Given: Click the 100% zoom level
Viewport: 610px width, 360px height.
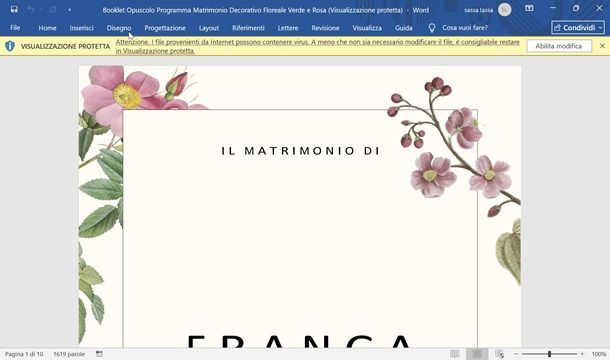Looking at the screenshot, I should 599,354.
